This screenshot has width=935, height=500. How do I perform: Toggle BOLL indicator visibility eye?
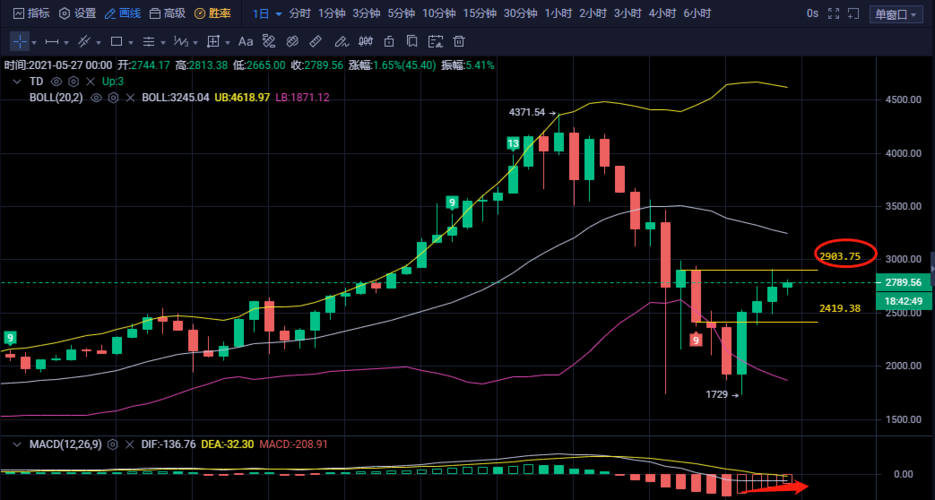pyautogui.click(x=96, y=97)
